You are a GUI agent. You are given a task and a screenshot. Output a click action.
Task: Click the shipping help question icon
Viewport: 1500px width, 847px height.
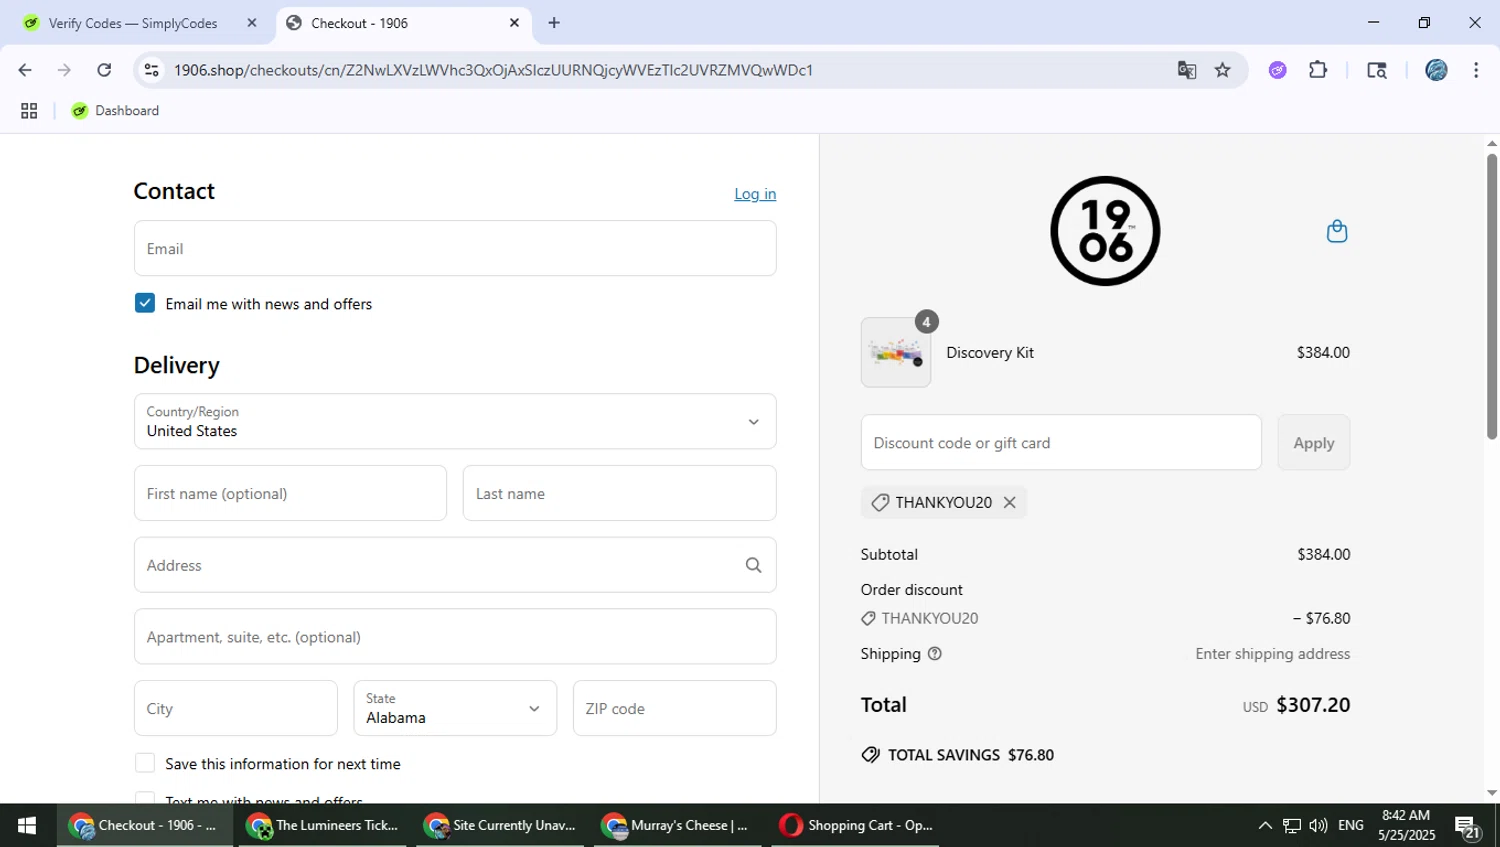pyautogui.click(x=935, y=654)
